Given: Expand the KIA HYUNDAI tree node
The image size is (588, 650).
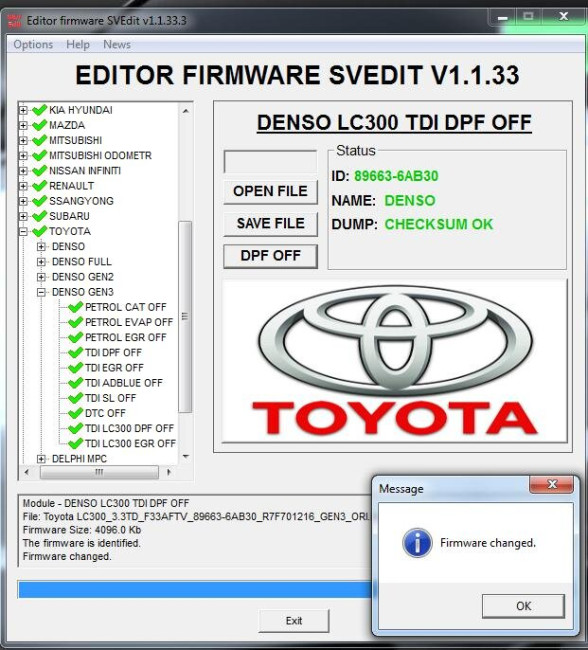Looking at the screenshot, I should [24, 110].
